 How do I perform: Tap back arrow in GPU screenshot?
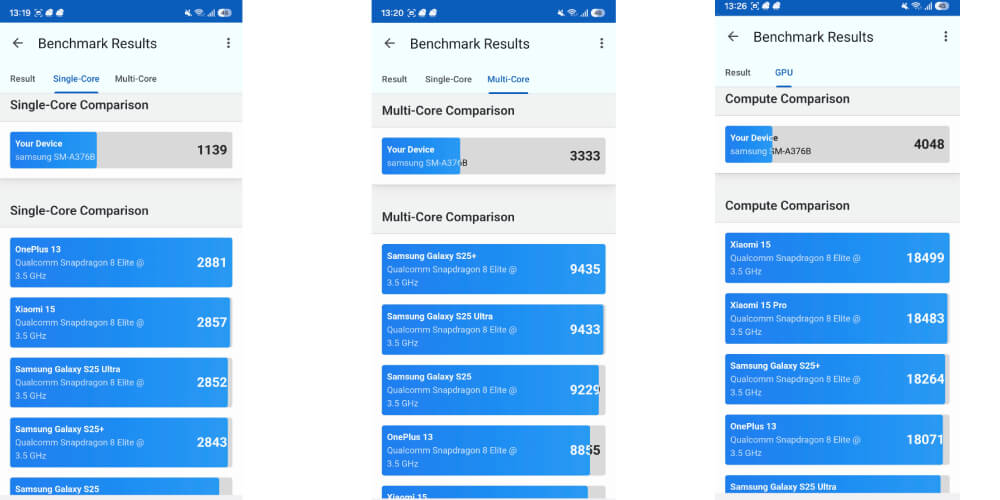click(733, 37)
